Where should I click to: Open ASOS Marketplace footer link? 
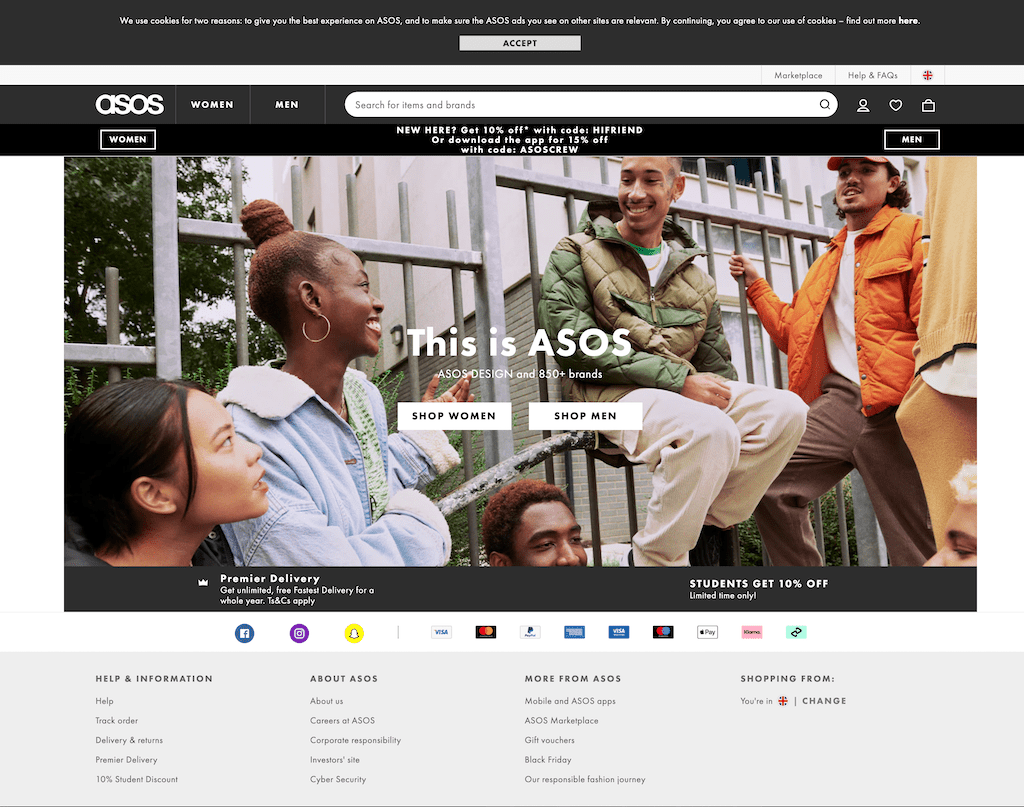coord(562,720)
